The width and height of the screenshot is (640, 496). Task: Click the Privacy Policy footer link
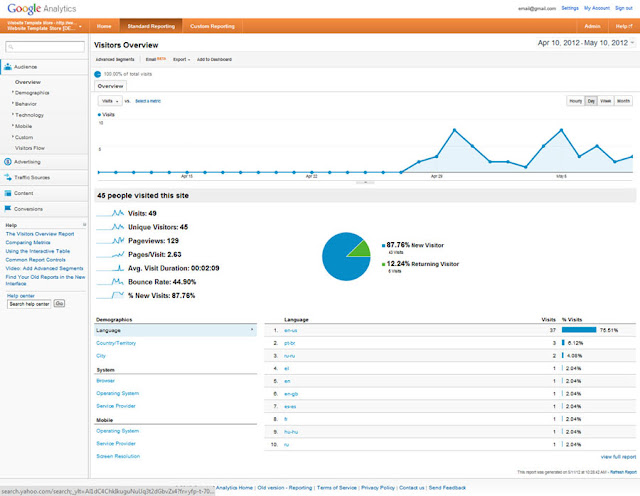tap(378, 488)
